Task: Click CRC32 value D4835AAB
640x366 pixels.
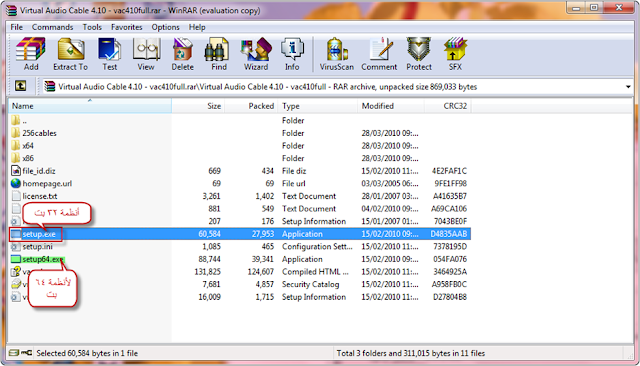Action: 448,234
